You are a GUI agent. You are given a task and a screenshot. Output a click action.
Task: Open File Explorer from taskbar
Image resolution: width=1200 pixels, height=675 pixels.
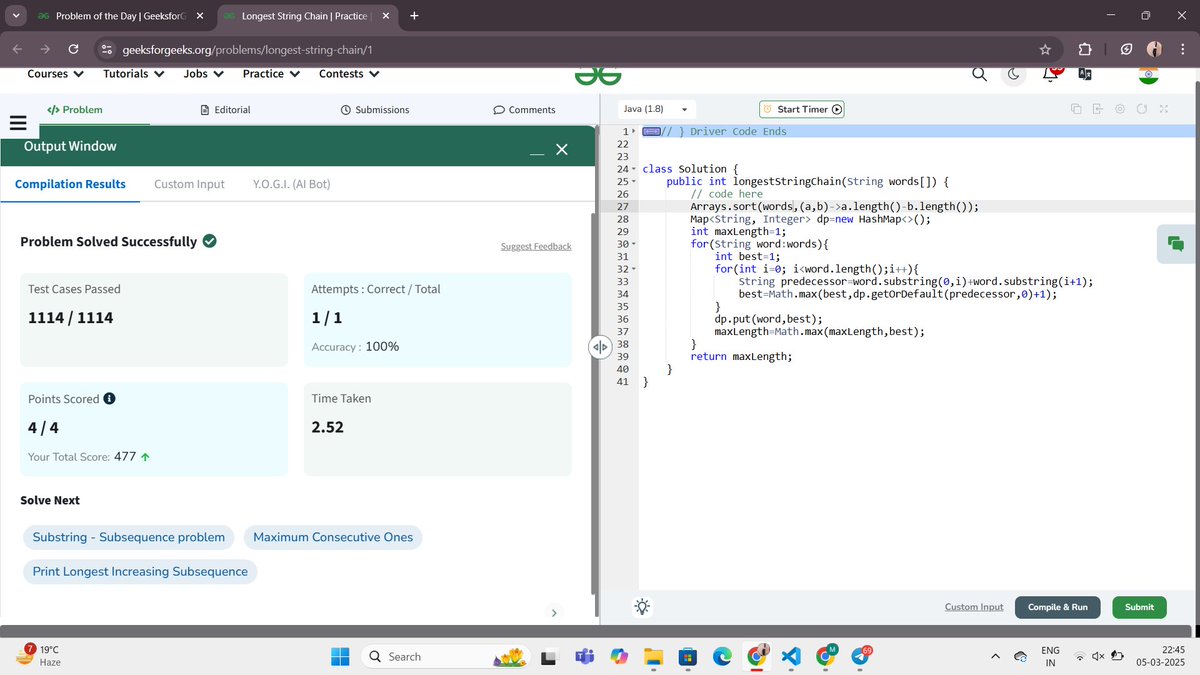(653, 657)
